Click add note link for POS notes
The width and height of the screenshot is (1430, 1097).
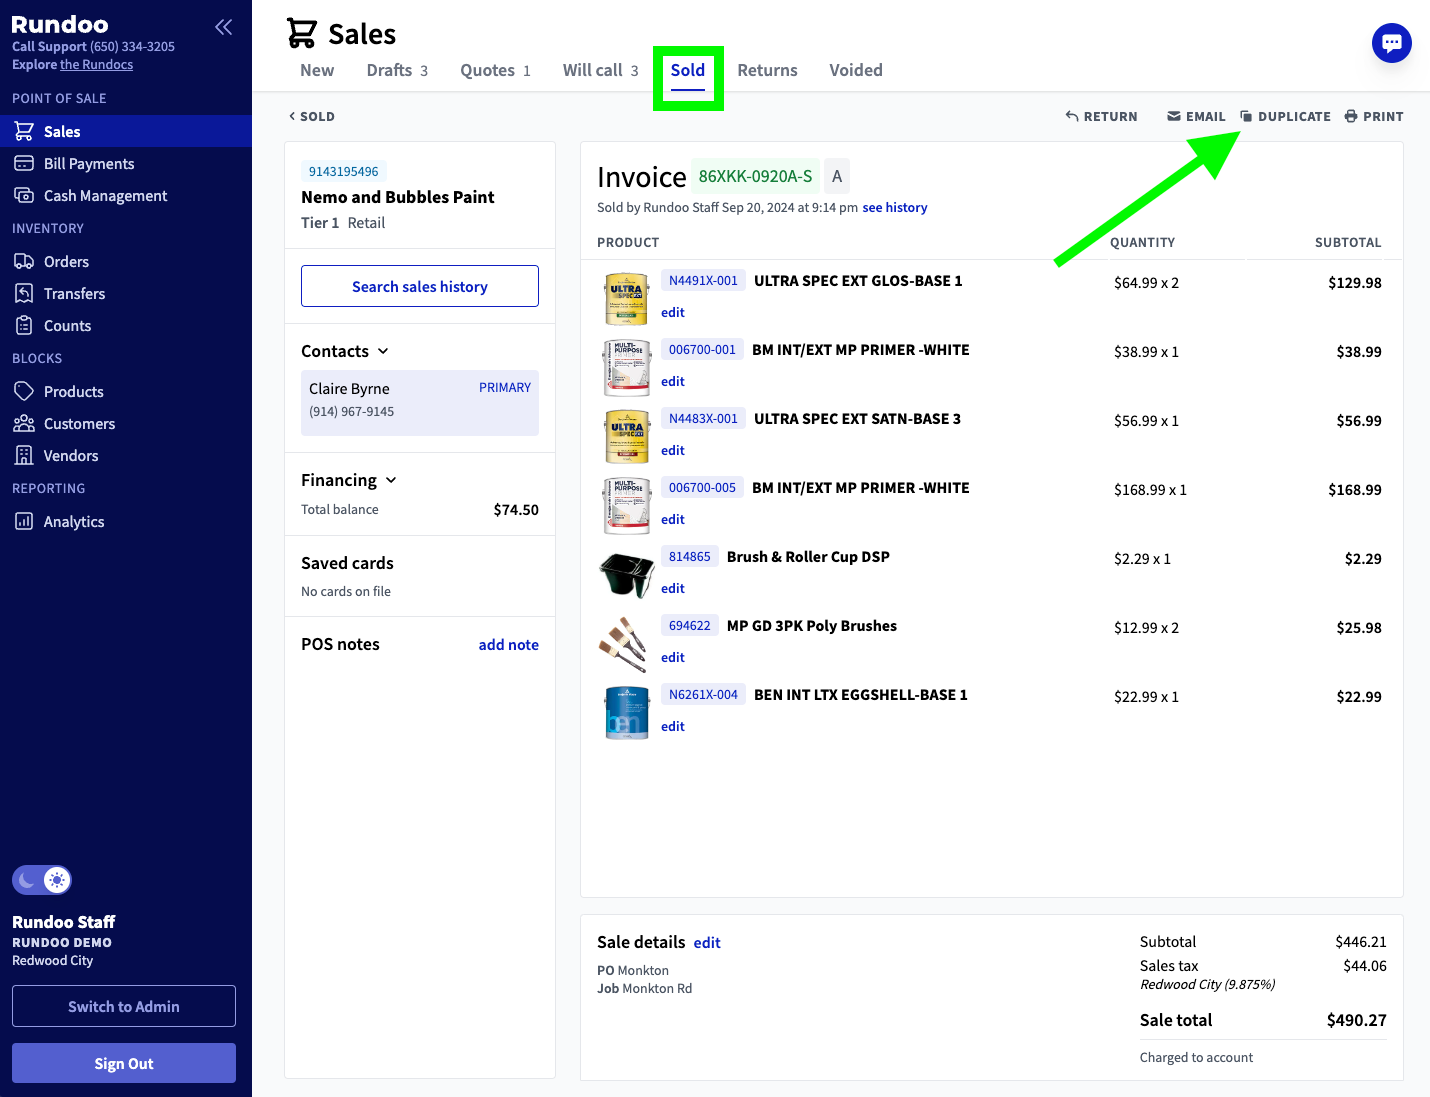tap(508, 645)
